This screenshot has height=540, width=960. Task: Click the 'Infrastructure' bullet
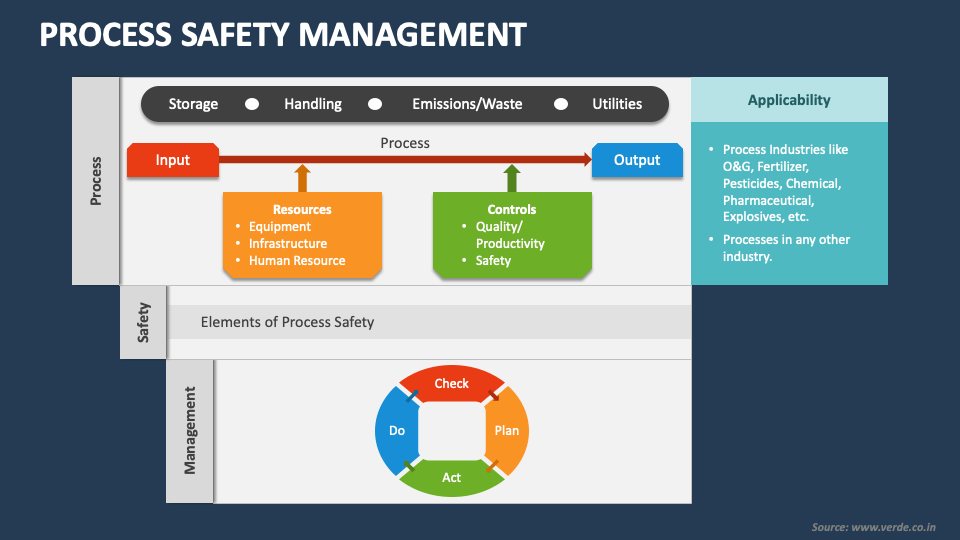tap(288, 244)
